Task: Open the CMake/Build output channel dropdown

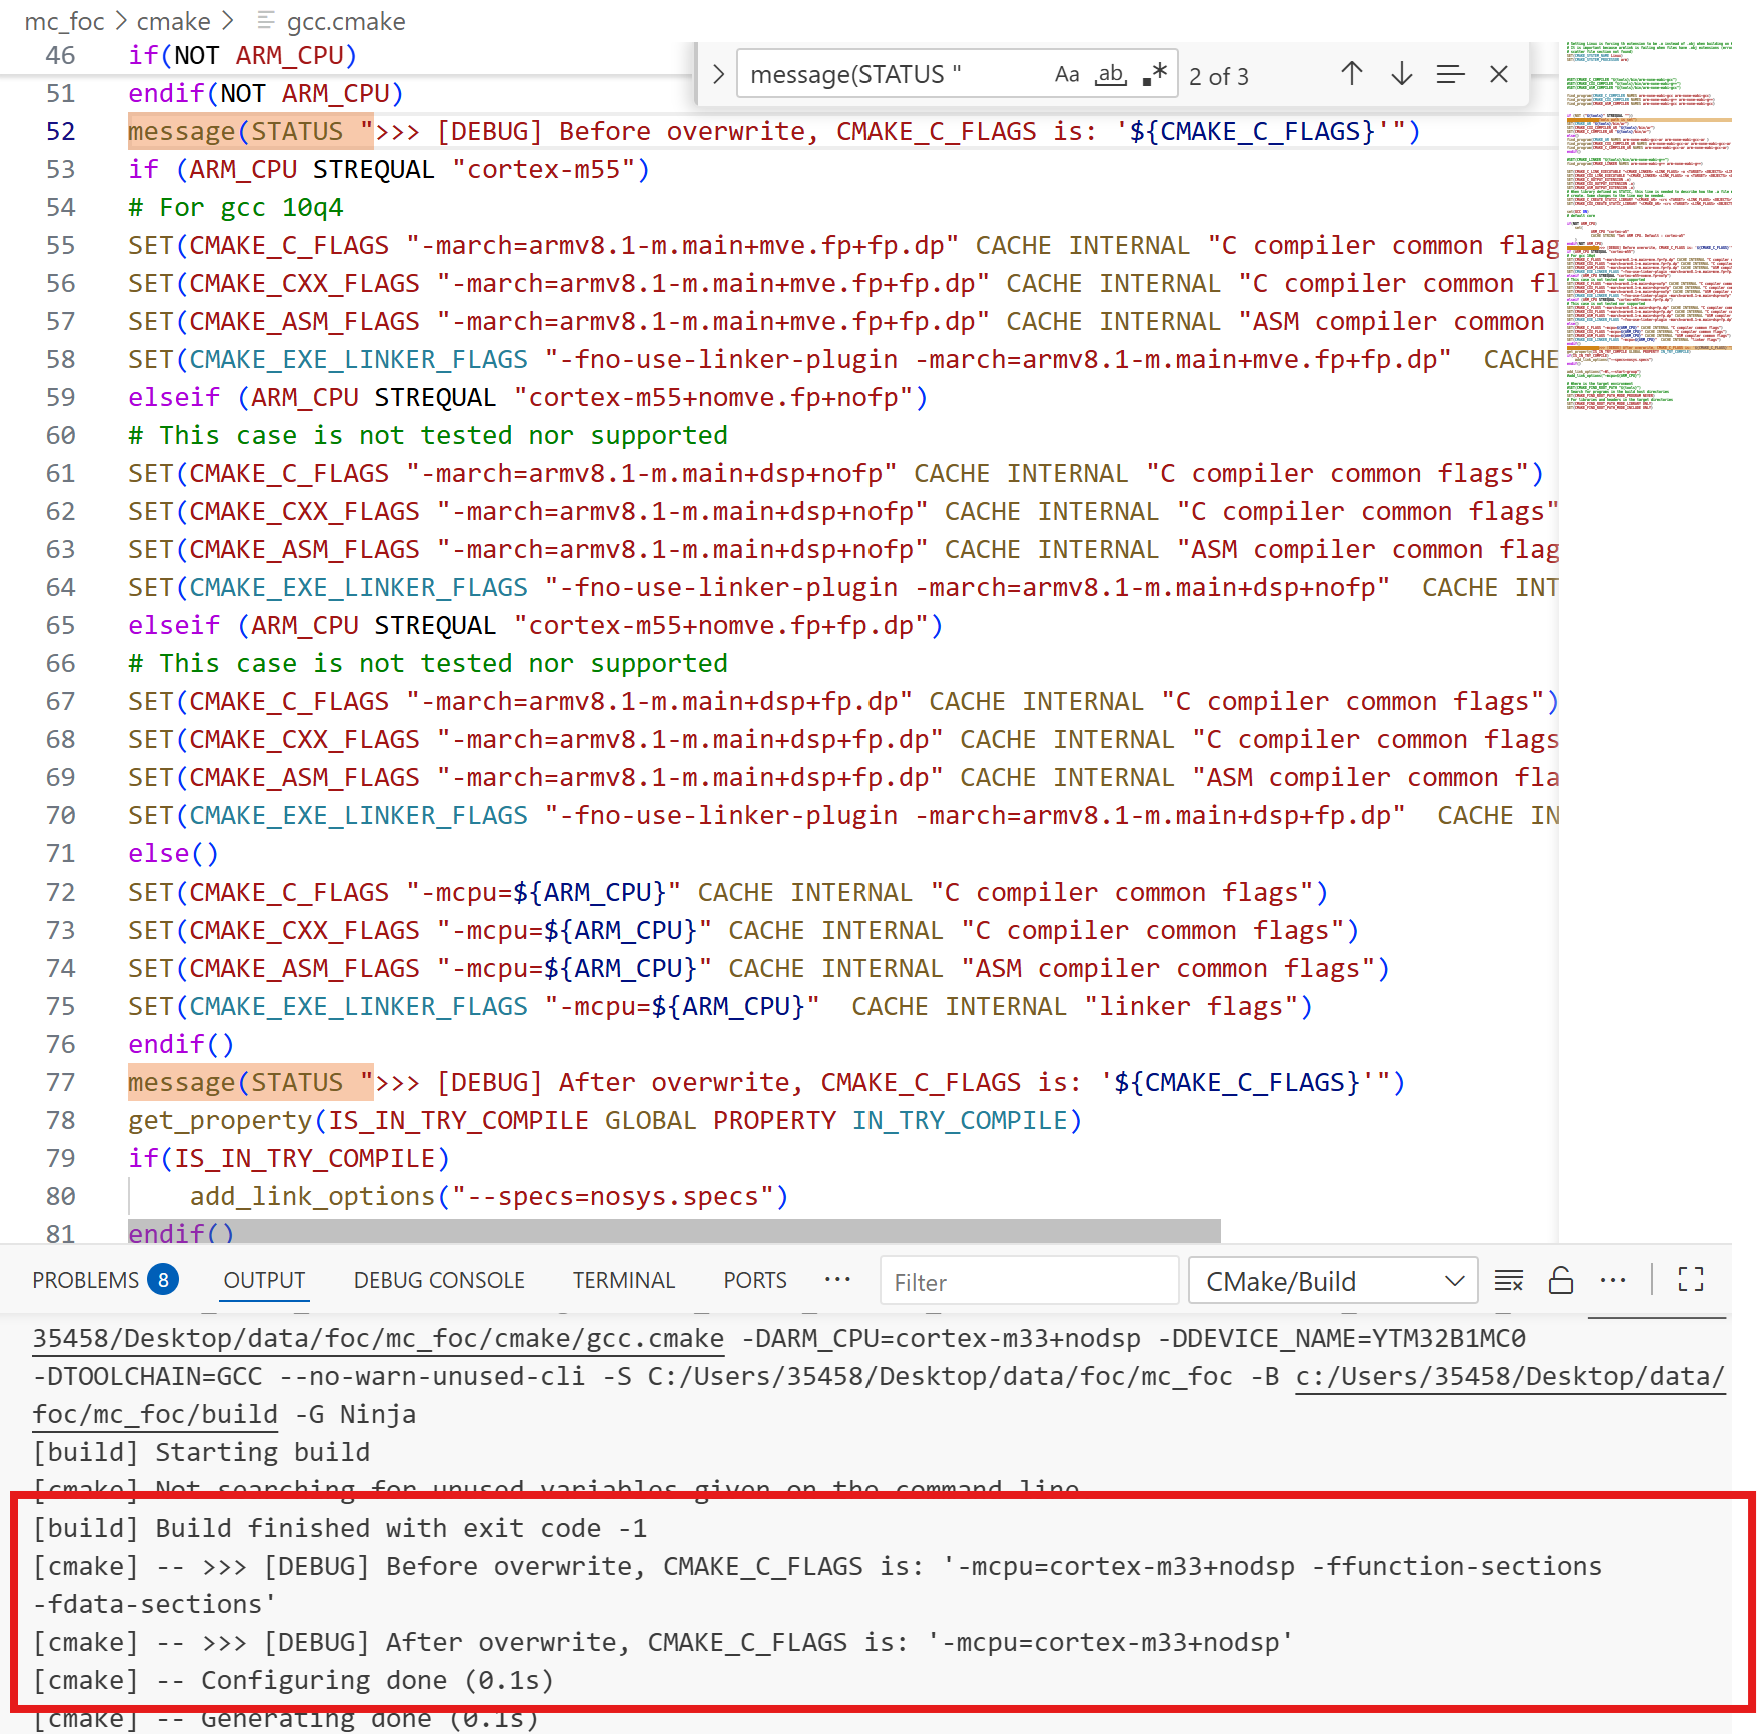Action: 1331,1281
